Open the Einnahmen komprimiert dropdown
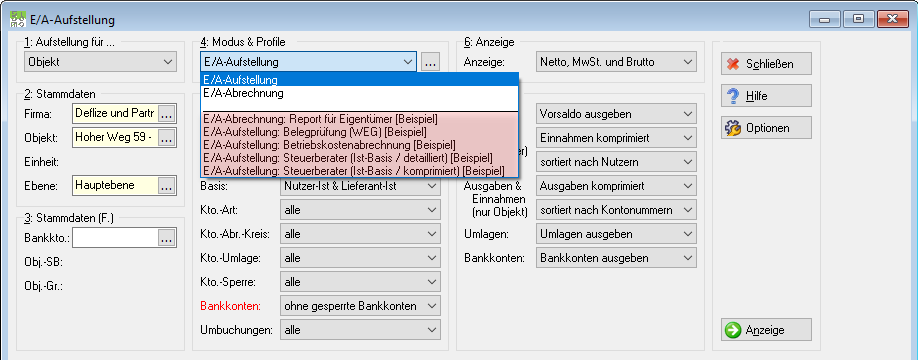918x360 pixels. point(616,138)
